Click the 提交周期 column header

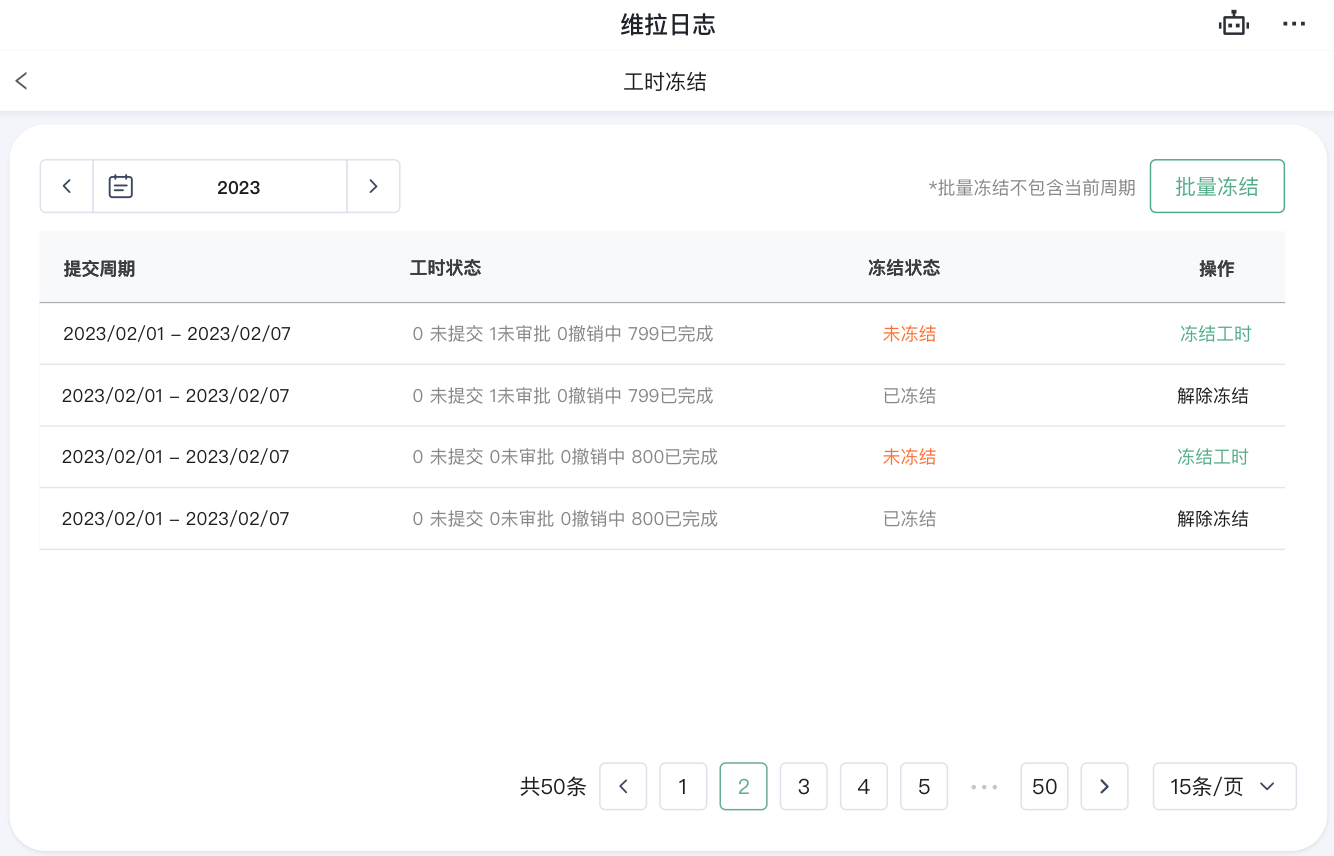[x=99, y=268]
